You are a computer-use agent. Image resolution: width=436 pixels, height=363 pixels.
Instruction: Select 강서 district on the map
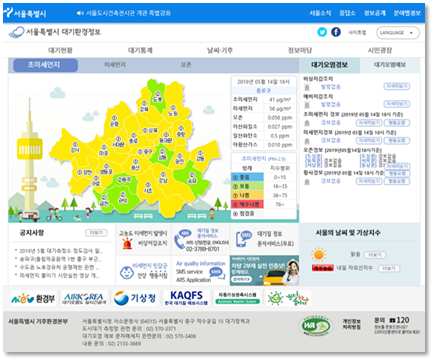pos(75,148)
